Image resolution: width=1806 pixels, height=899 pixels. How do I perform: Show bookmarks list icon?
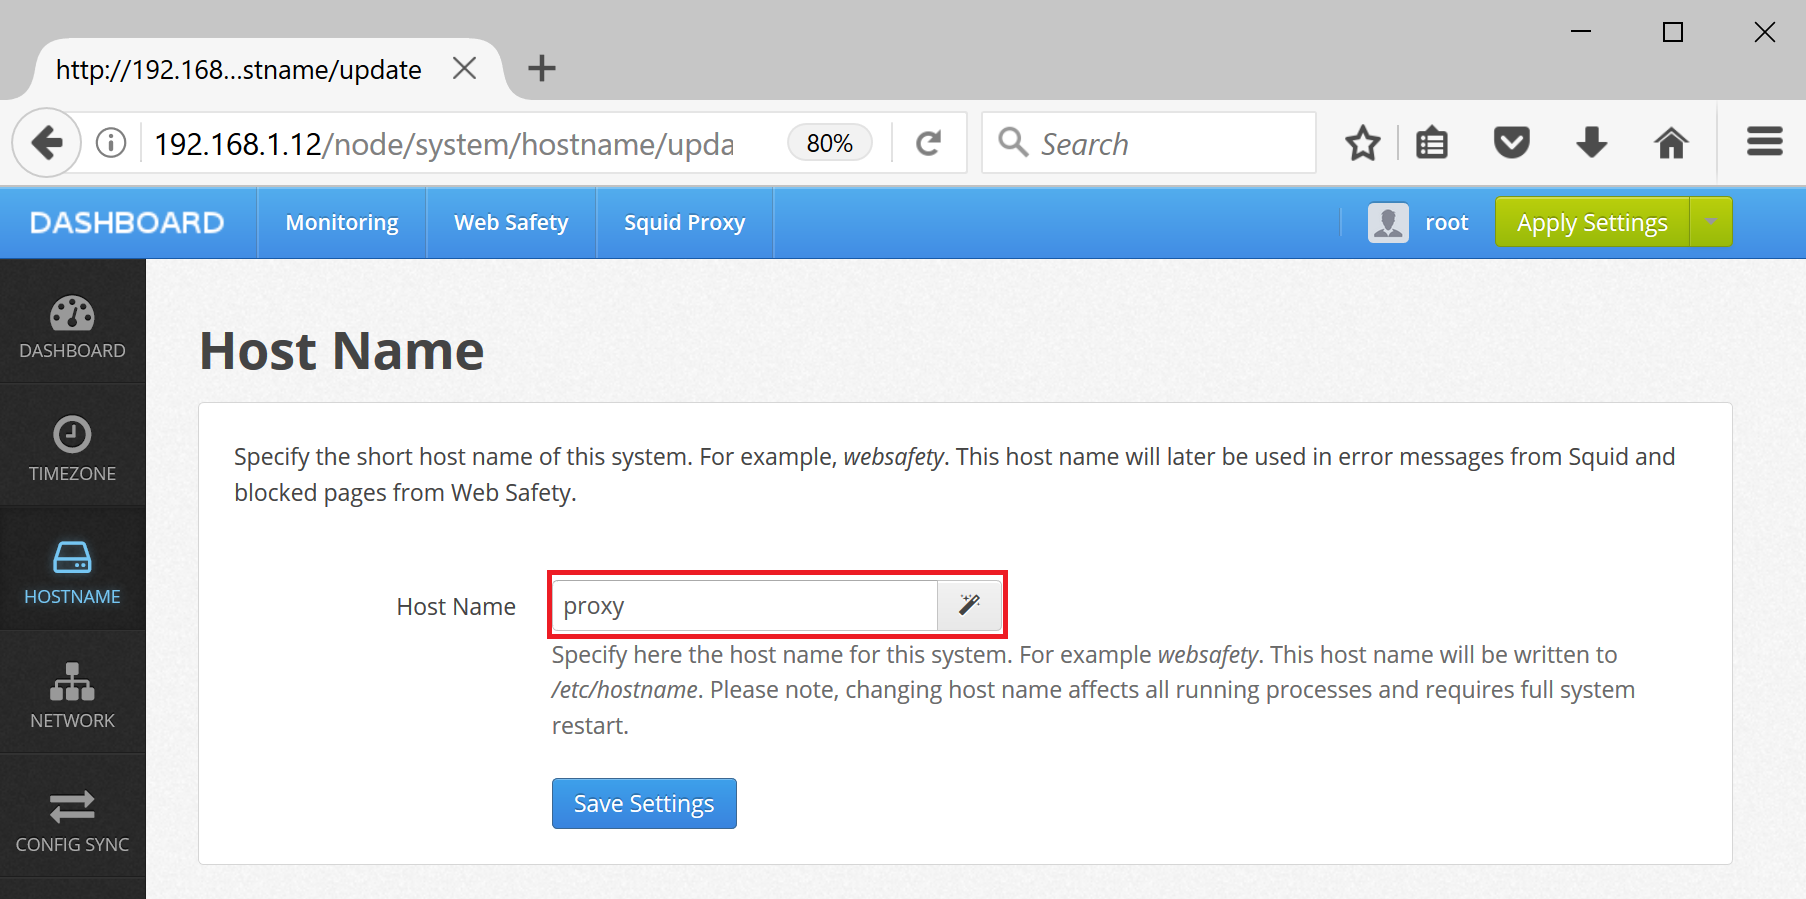pyautogui.click(x=1432, y=143)
